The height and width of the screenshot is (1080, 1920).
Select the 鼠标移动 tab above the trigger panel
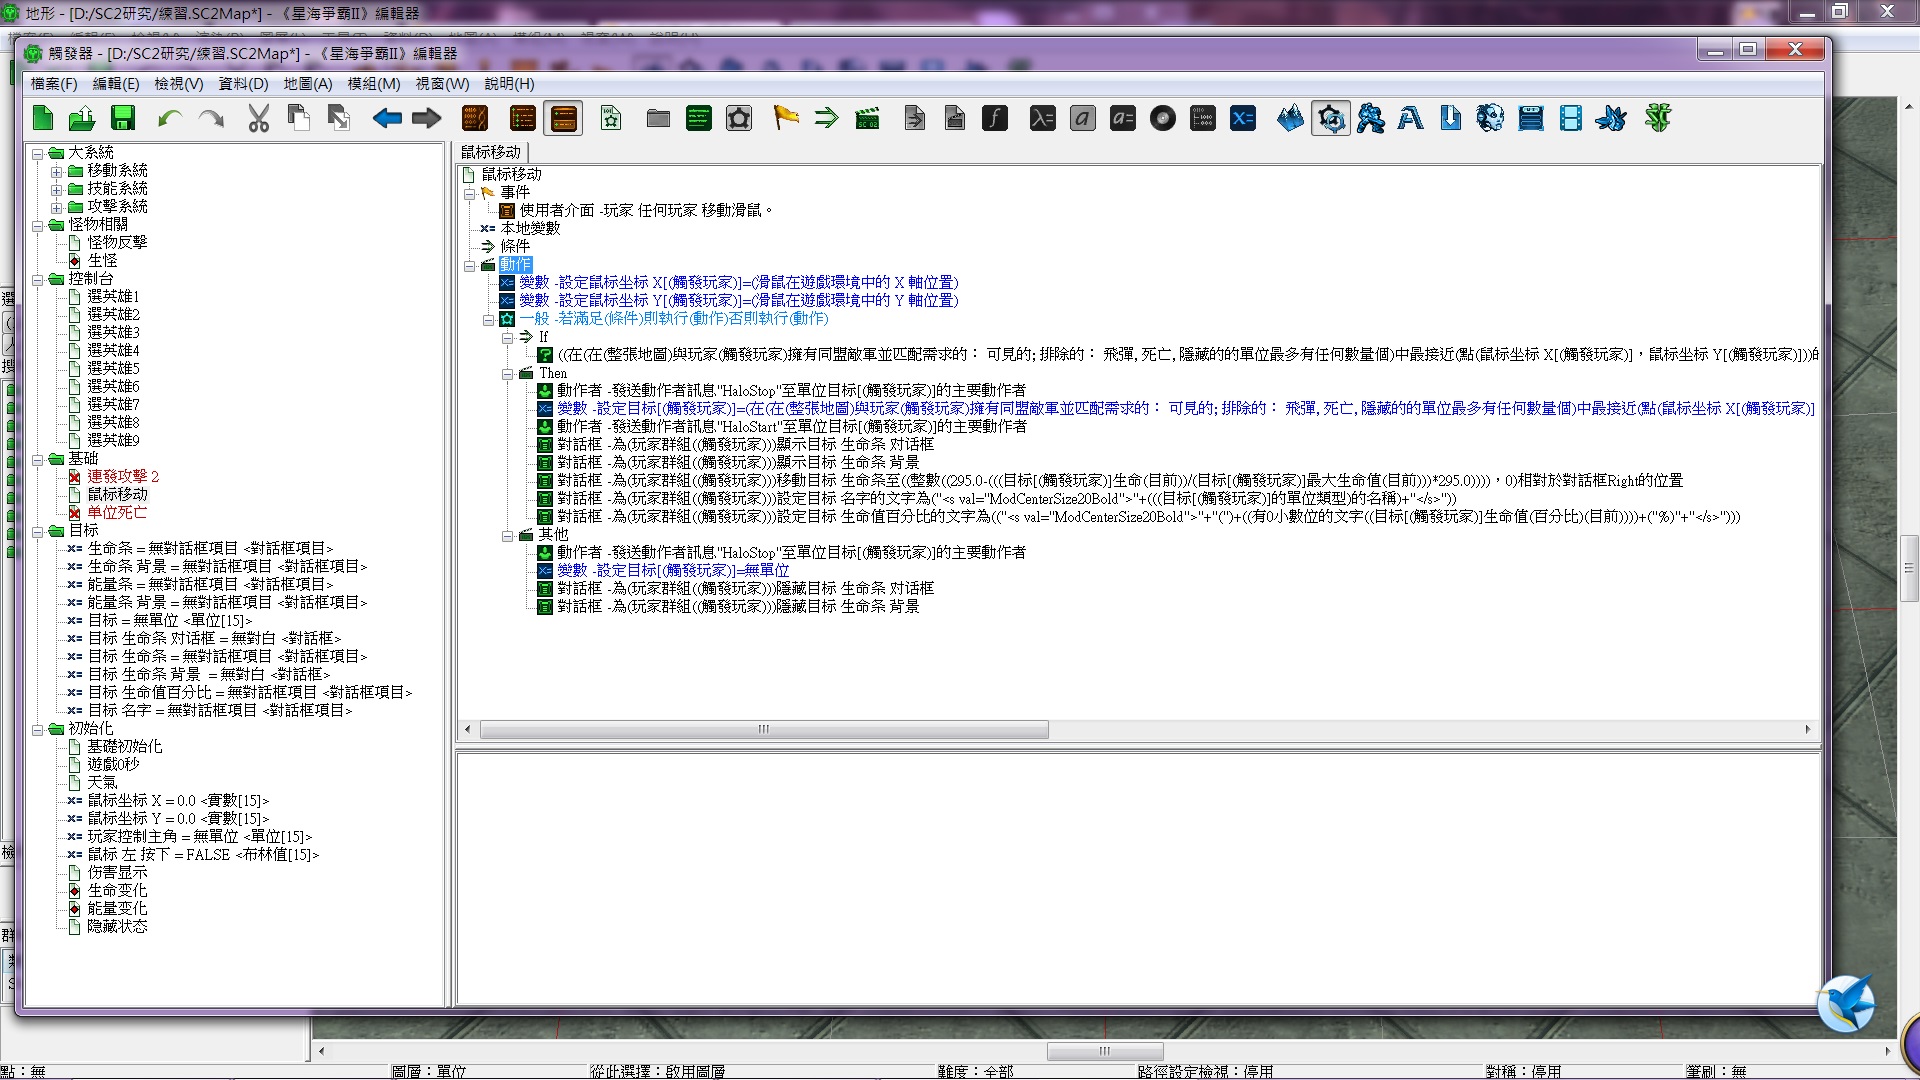pyautogui.click(x=491, y=152)
